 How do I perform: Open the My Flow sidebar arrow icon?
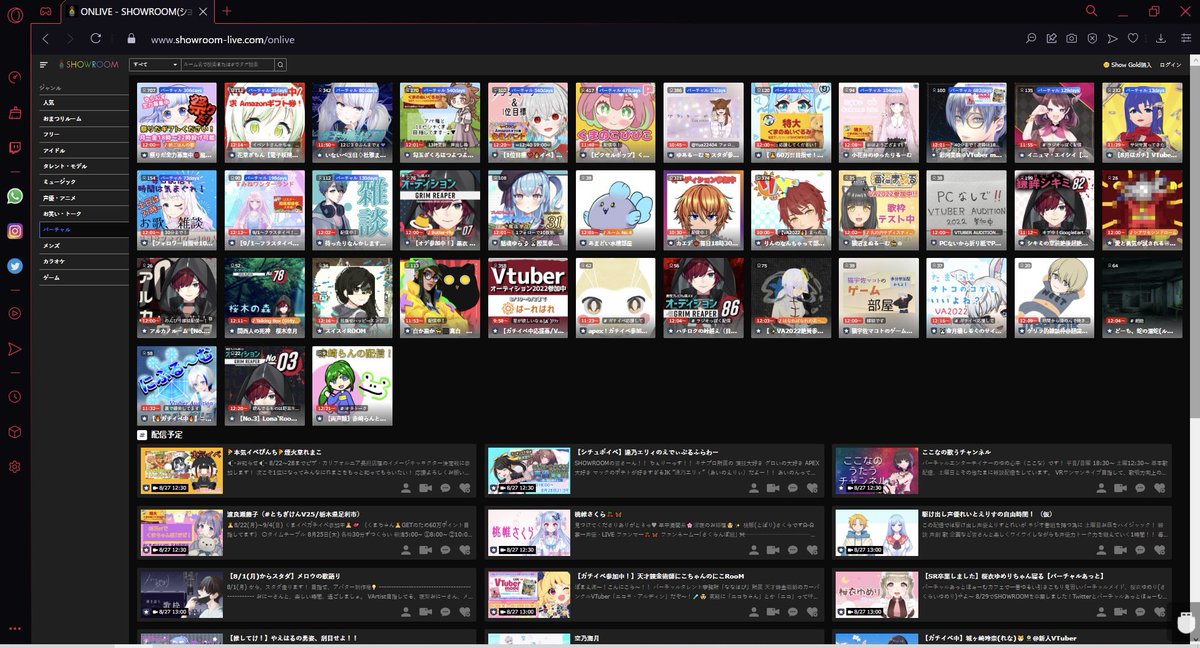click(x=15, y=349)
